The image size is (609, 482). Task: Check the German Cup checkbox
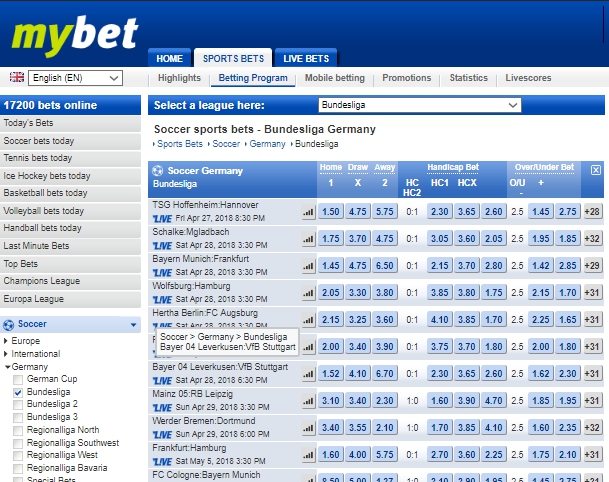coord(18,379)
